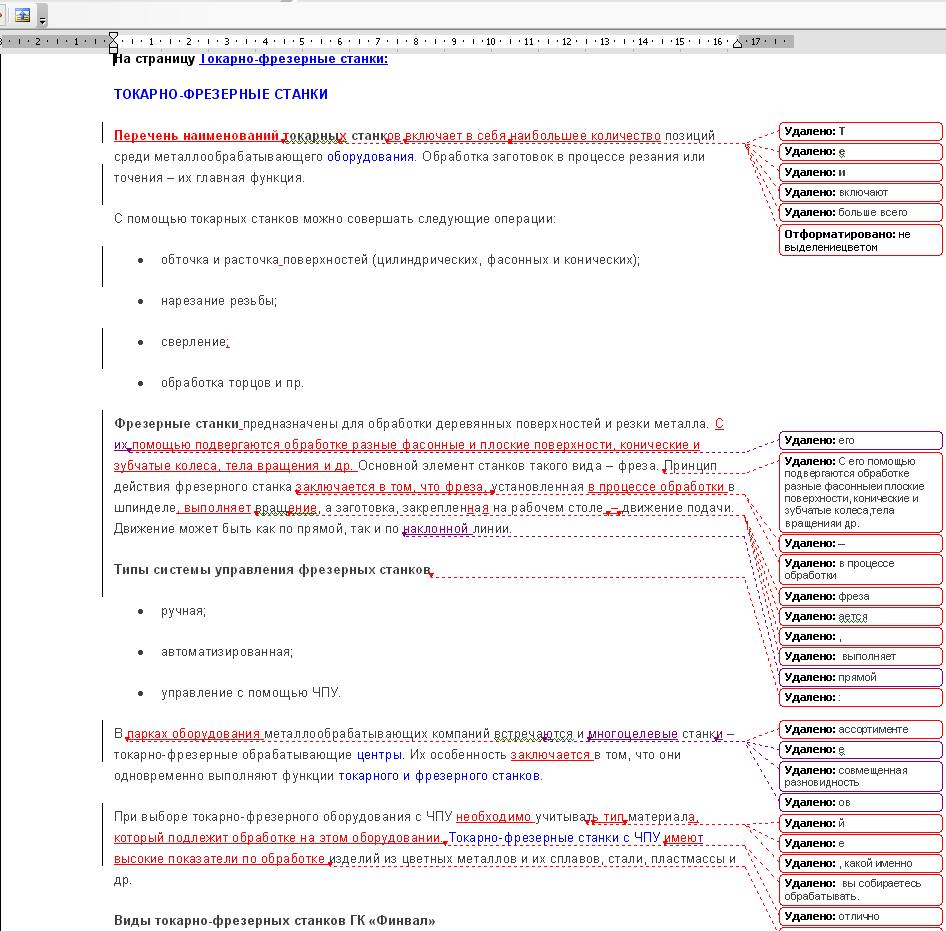Click the purple balloon 'Удалено: его'

[860, 440]
